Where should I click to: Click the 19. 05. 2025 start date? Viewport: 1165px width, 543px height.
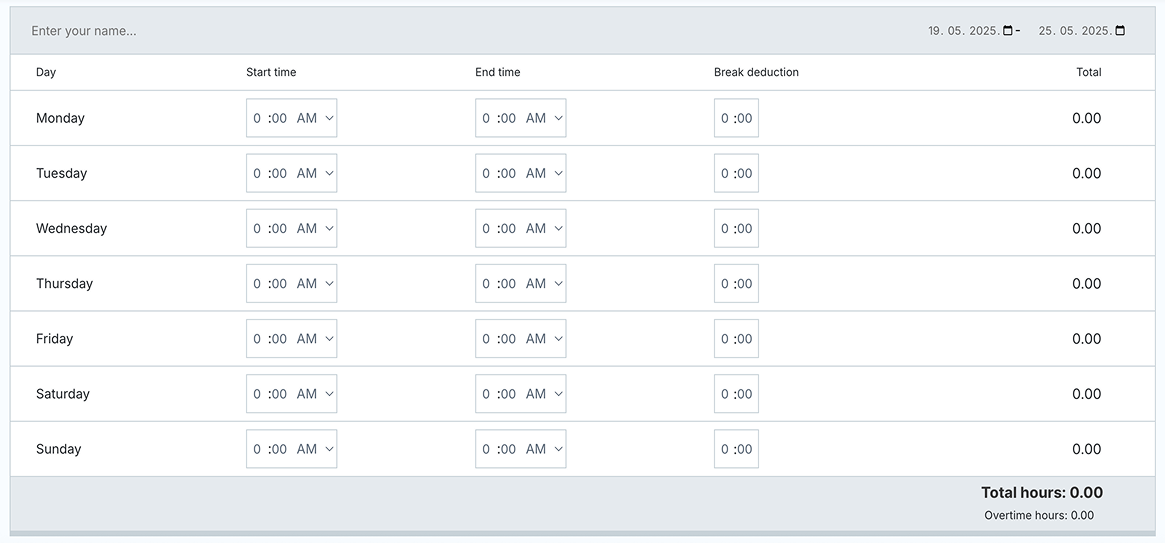tap(964, 30)
